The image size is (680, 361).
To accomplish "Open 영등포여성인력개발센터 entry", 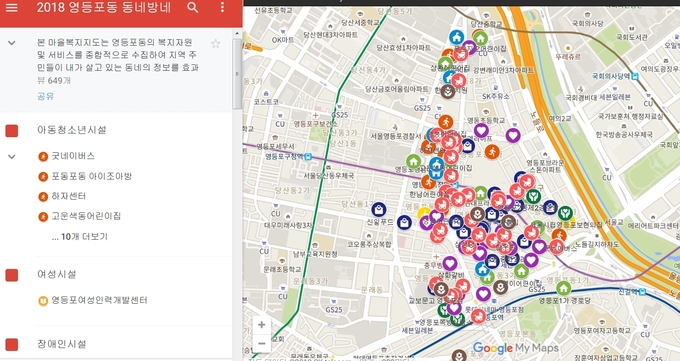I will 99,300.
